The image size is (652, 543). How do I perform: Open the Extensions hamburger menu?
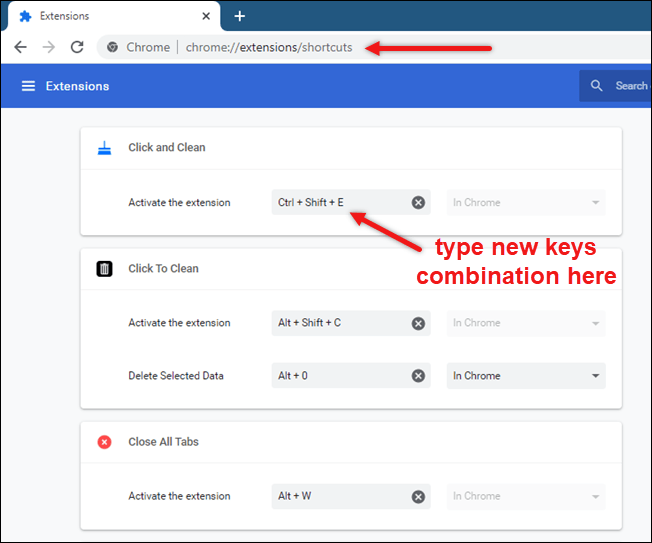coord(28,86)
